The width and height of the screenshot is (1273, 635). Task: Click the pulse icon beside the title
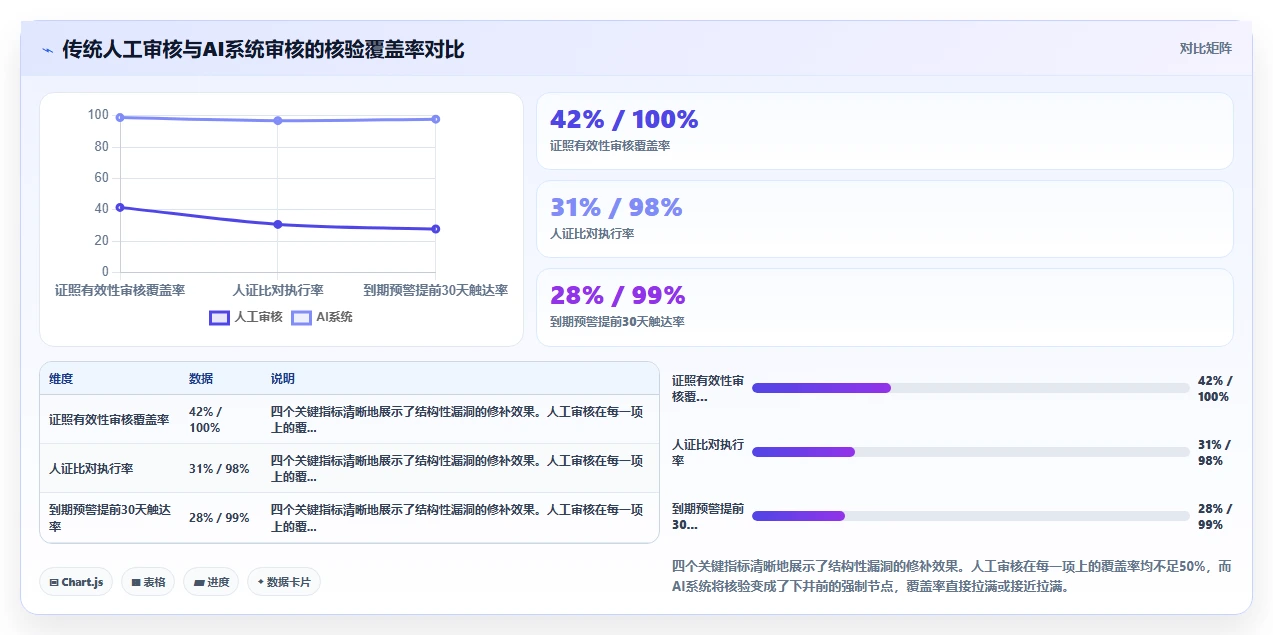tap(47, 50)
